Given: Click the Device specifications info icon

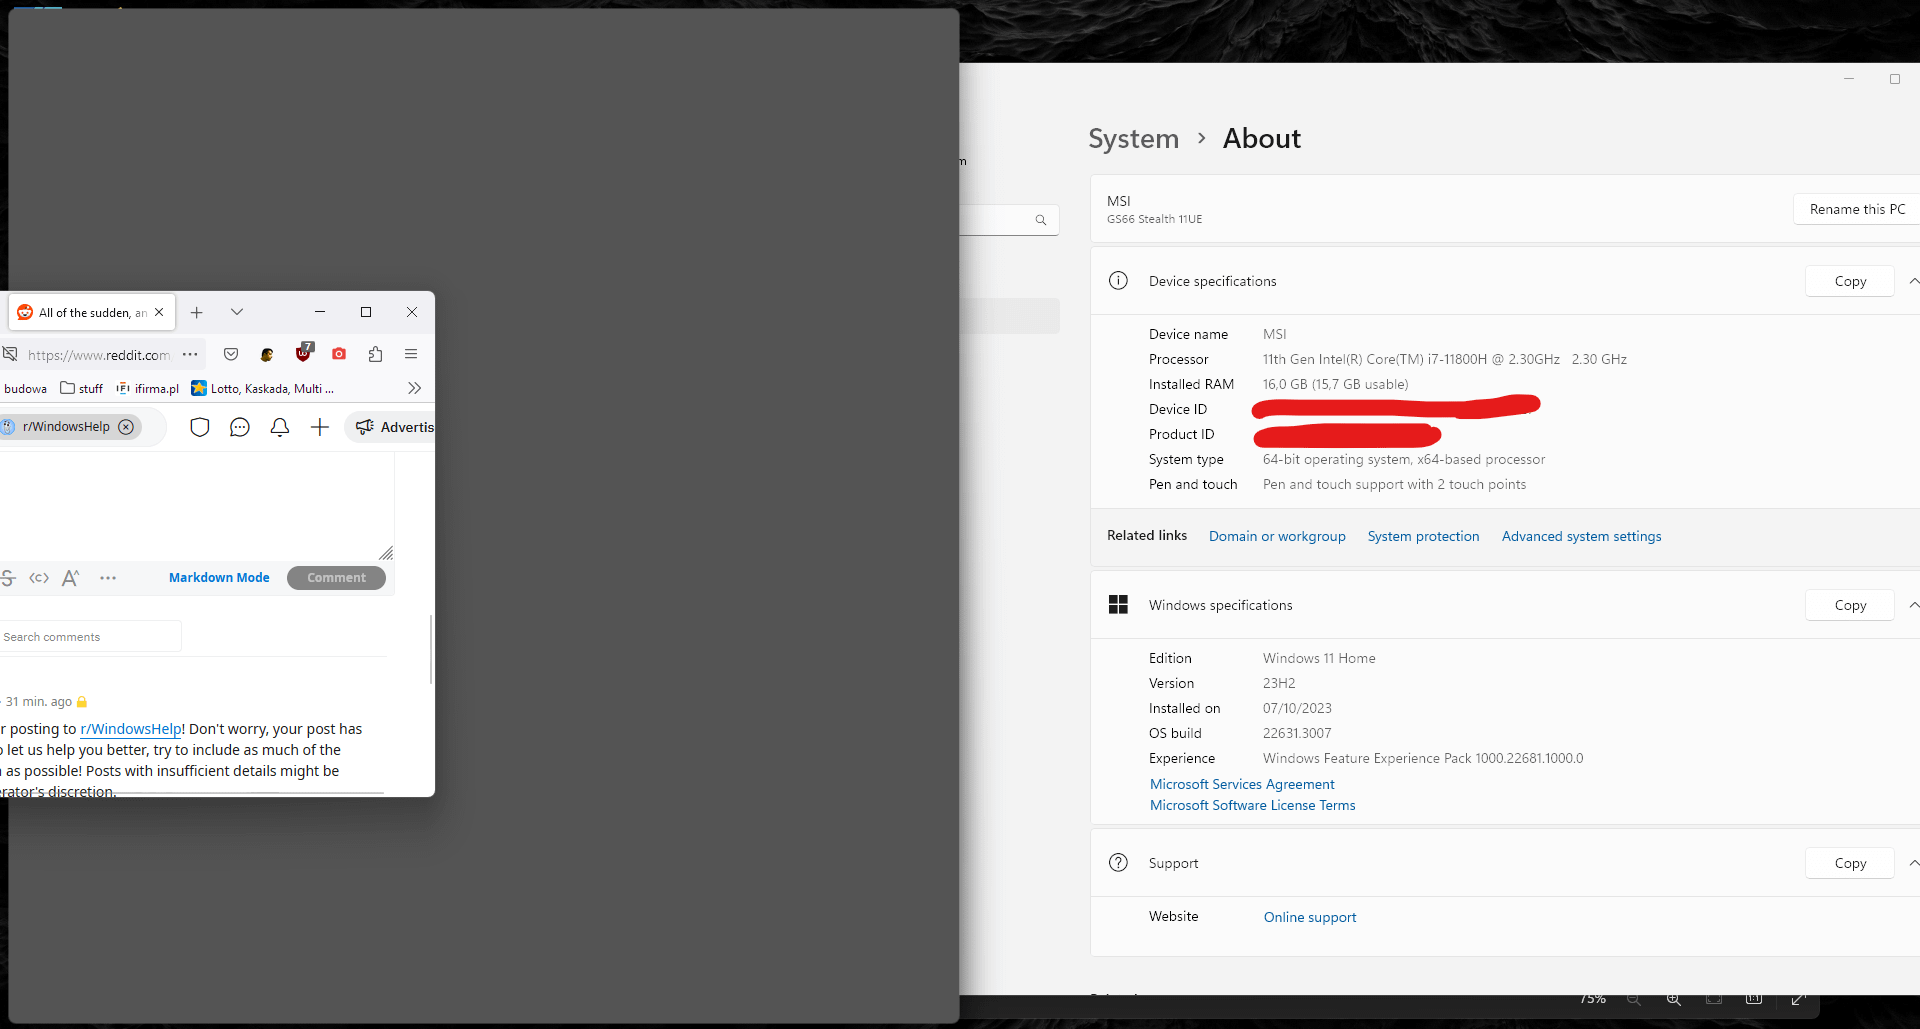Looking at the screenshot, I should (1118, 281).
